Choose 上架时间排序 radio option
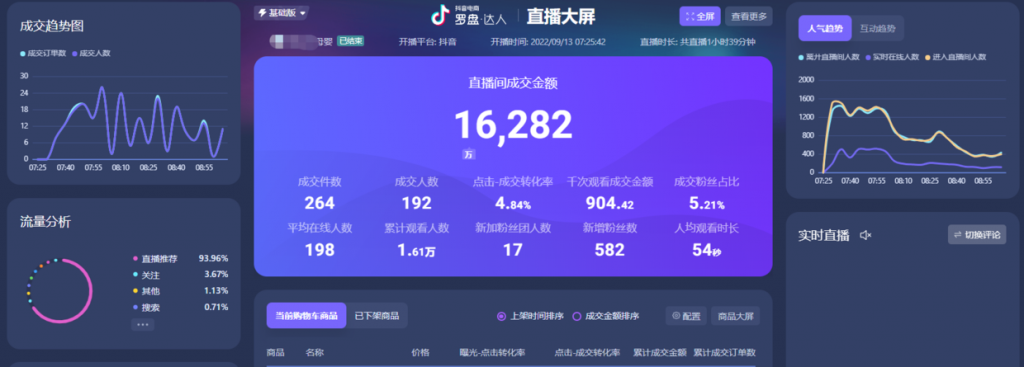The height and width of the screenshot is (367, 1024). [530, 316]
